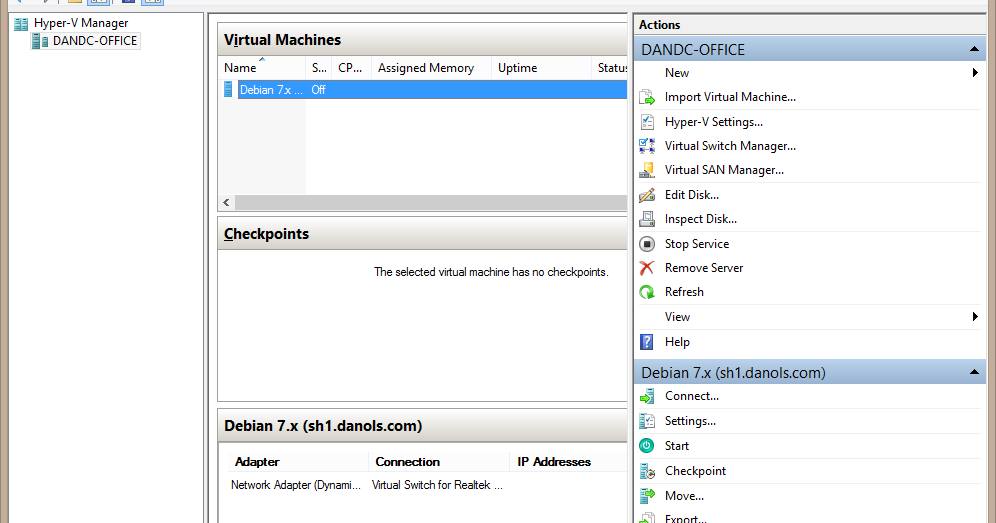Choose Edit Disk action
Viewport: 996px width, 523px height.
click(x=692, y=195)
